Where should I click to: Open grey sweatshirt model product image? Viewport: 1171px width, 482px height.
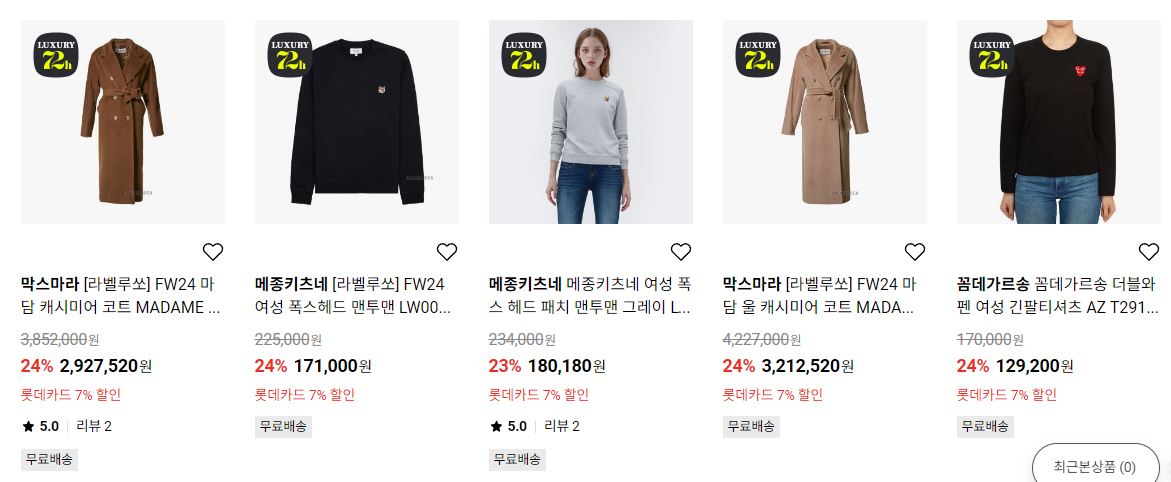[x=591, y=122]
